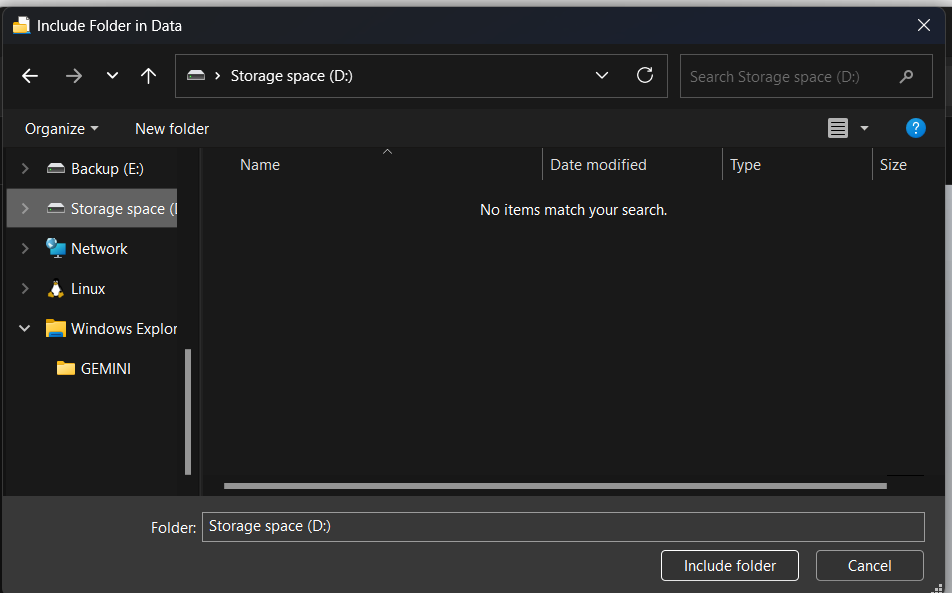Click the Cancel button

869,565
